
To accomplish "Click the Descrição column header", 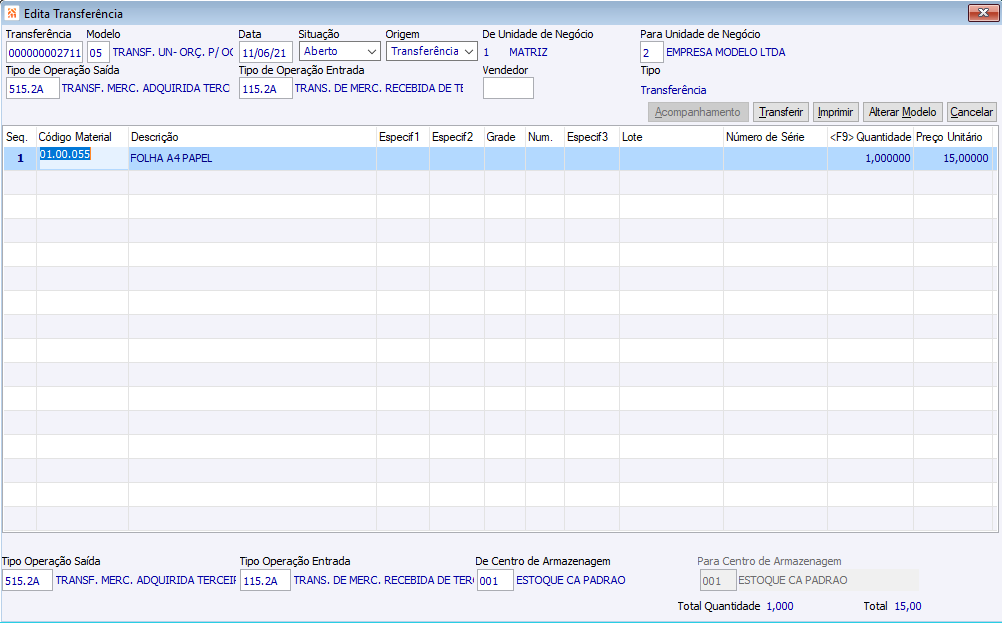I will (x=252, y=137).
